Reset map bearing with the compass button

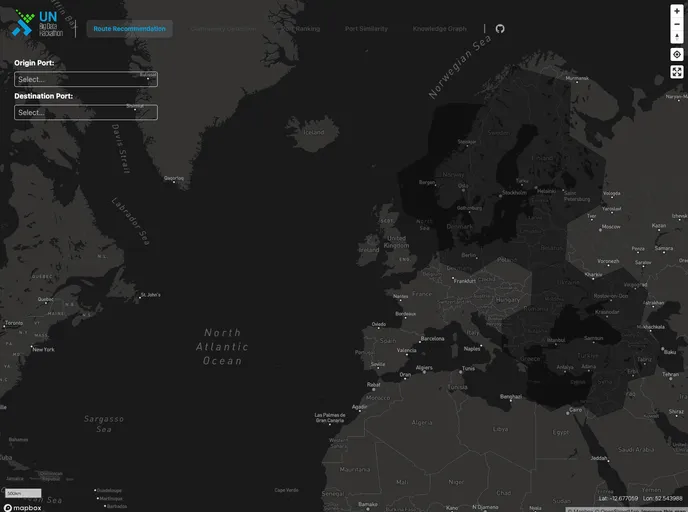coord(677,37)
